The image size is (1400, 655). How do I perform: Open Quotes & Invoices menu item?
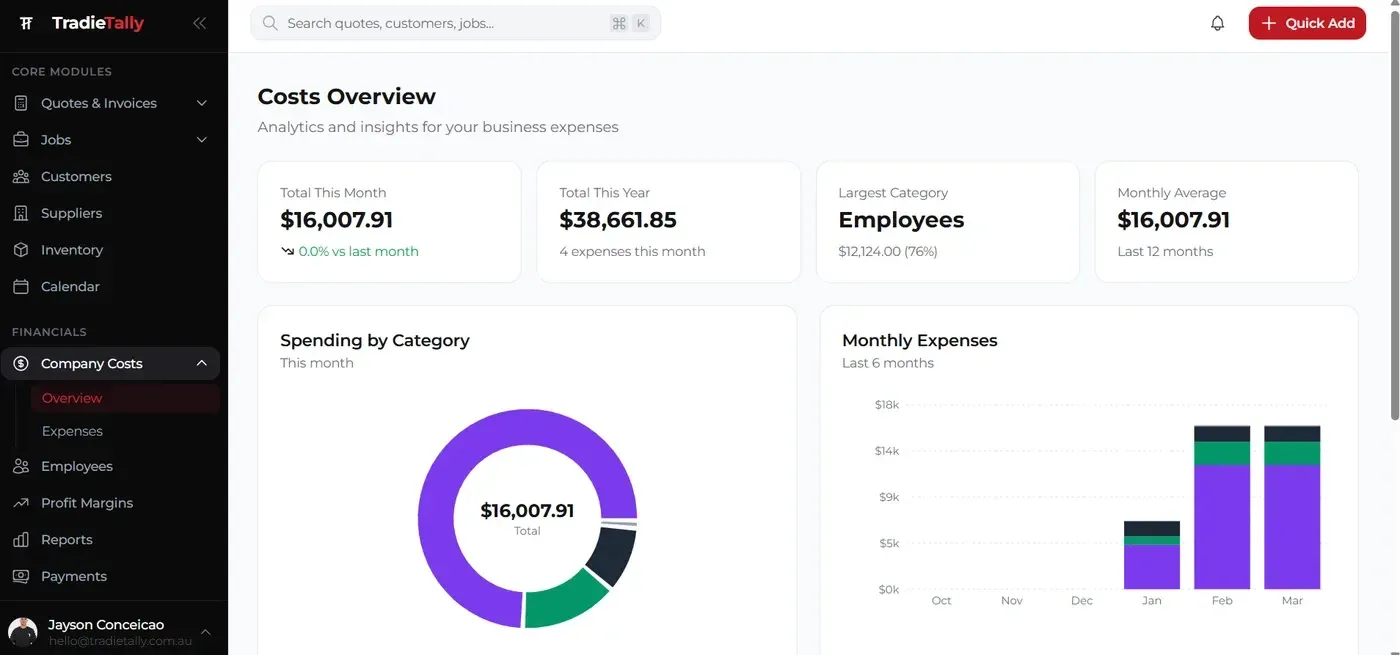tap(110, 103)
